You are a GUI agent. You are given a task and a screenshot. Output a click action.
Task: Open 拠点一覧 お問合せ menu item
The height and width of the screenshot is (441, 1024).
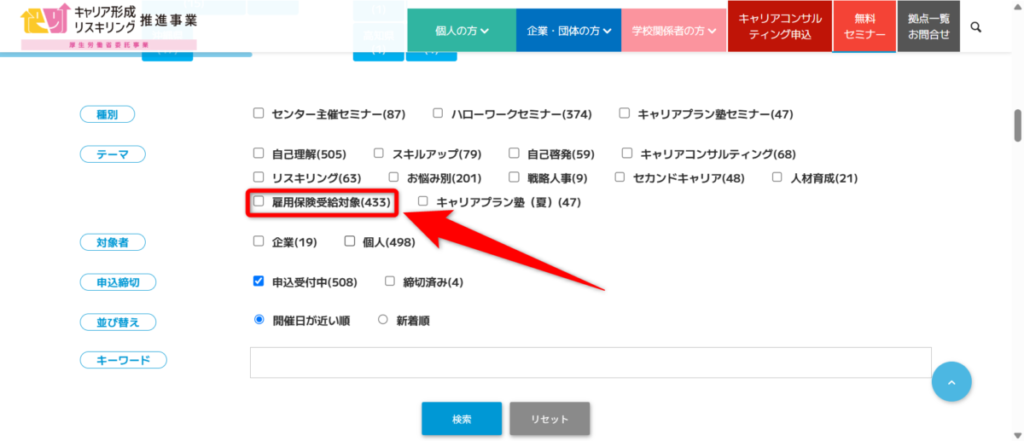(929, 27)
